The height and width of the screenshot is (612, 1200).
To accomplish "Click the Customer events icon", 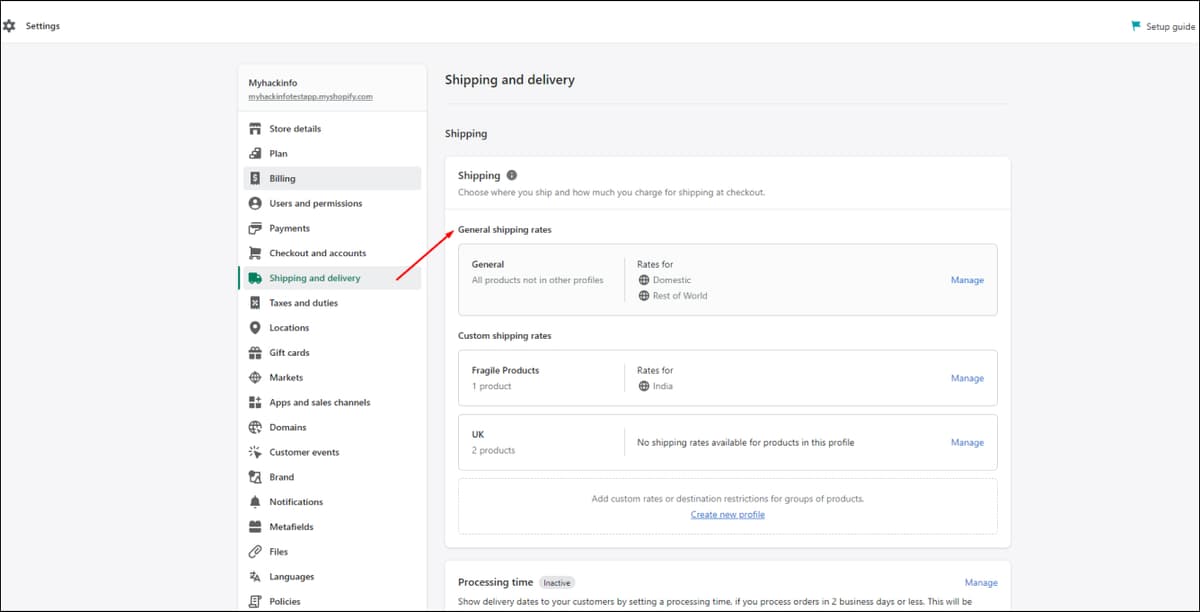I will coord(255,453).
